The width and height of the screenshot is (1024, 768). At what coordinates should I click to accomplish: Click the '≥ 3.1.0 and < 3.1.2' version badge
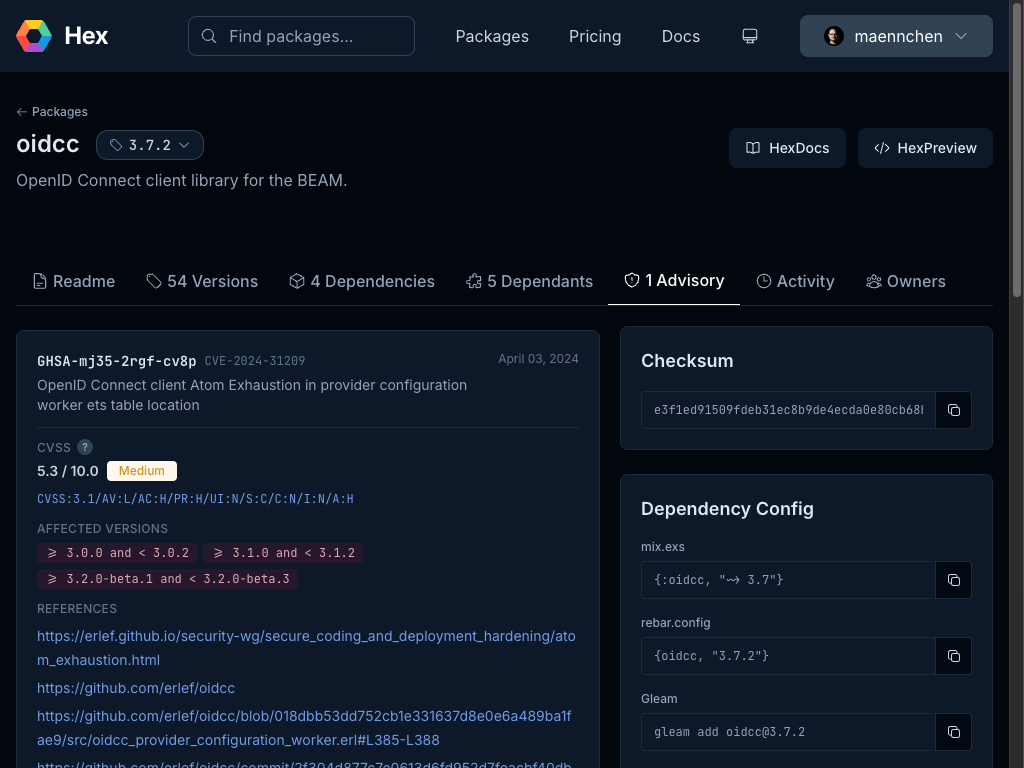pyautogui.click(x=283, y=553)
